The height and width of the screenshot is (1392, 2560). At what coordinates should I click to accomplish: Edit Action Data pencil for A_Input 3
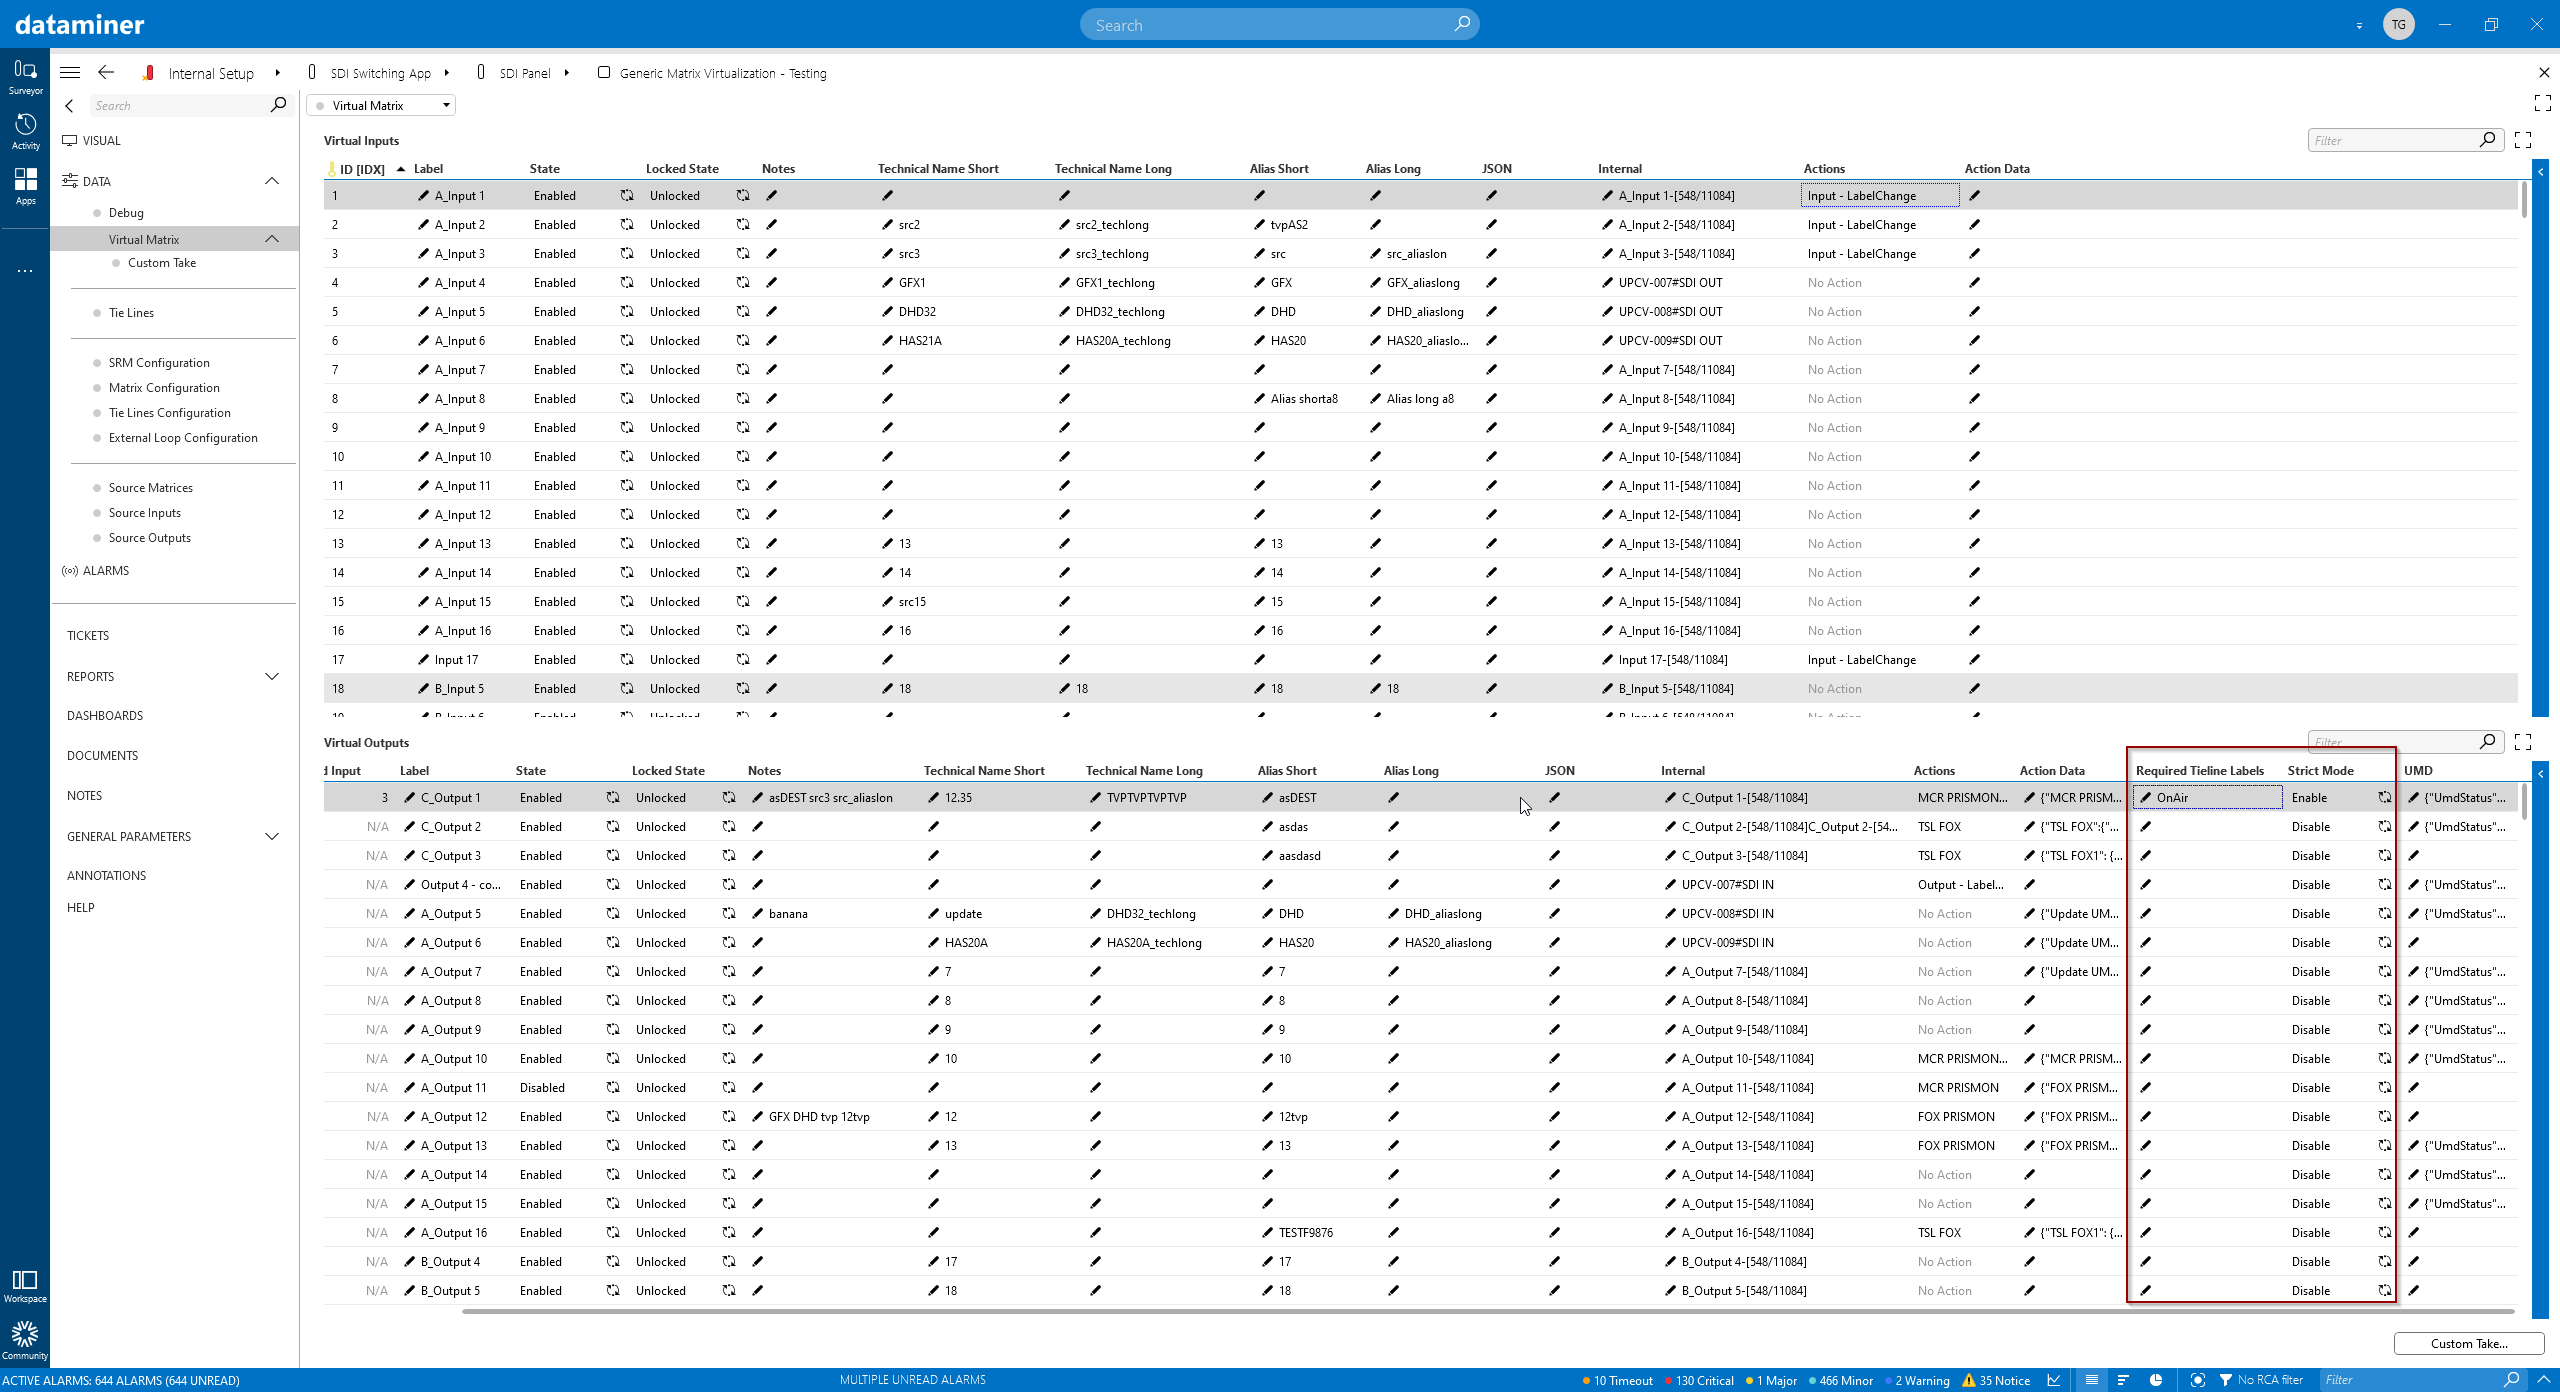tap(1975, 254)
